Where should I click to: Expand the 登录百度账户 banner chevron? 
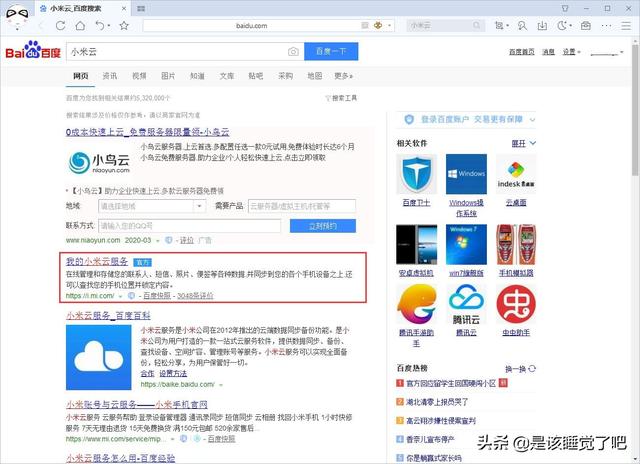click(x=532, y=120)
